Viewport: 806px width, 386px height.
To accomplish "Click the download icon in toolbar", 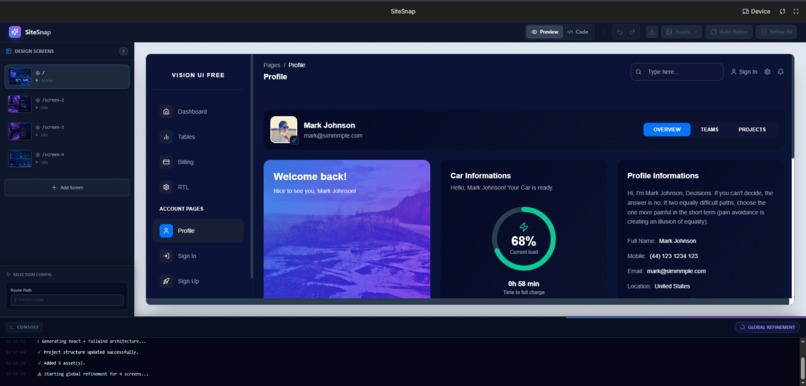I will pyautogui.click(x=651, y=32).
